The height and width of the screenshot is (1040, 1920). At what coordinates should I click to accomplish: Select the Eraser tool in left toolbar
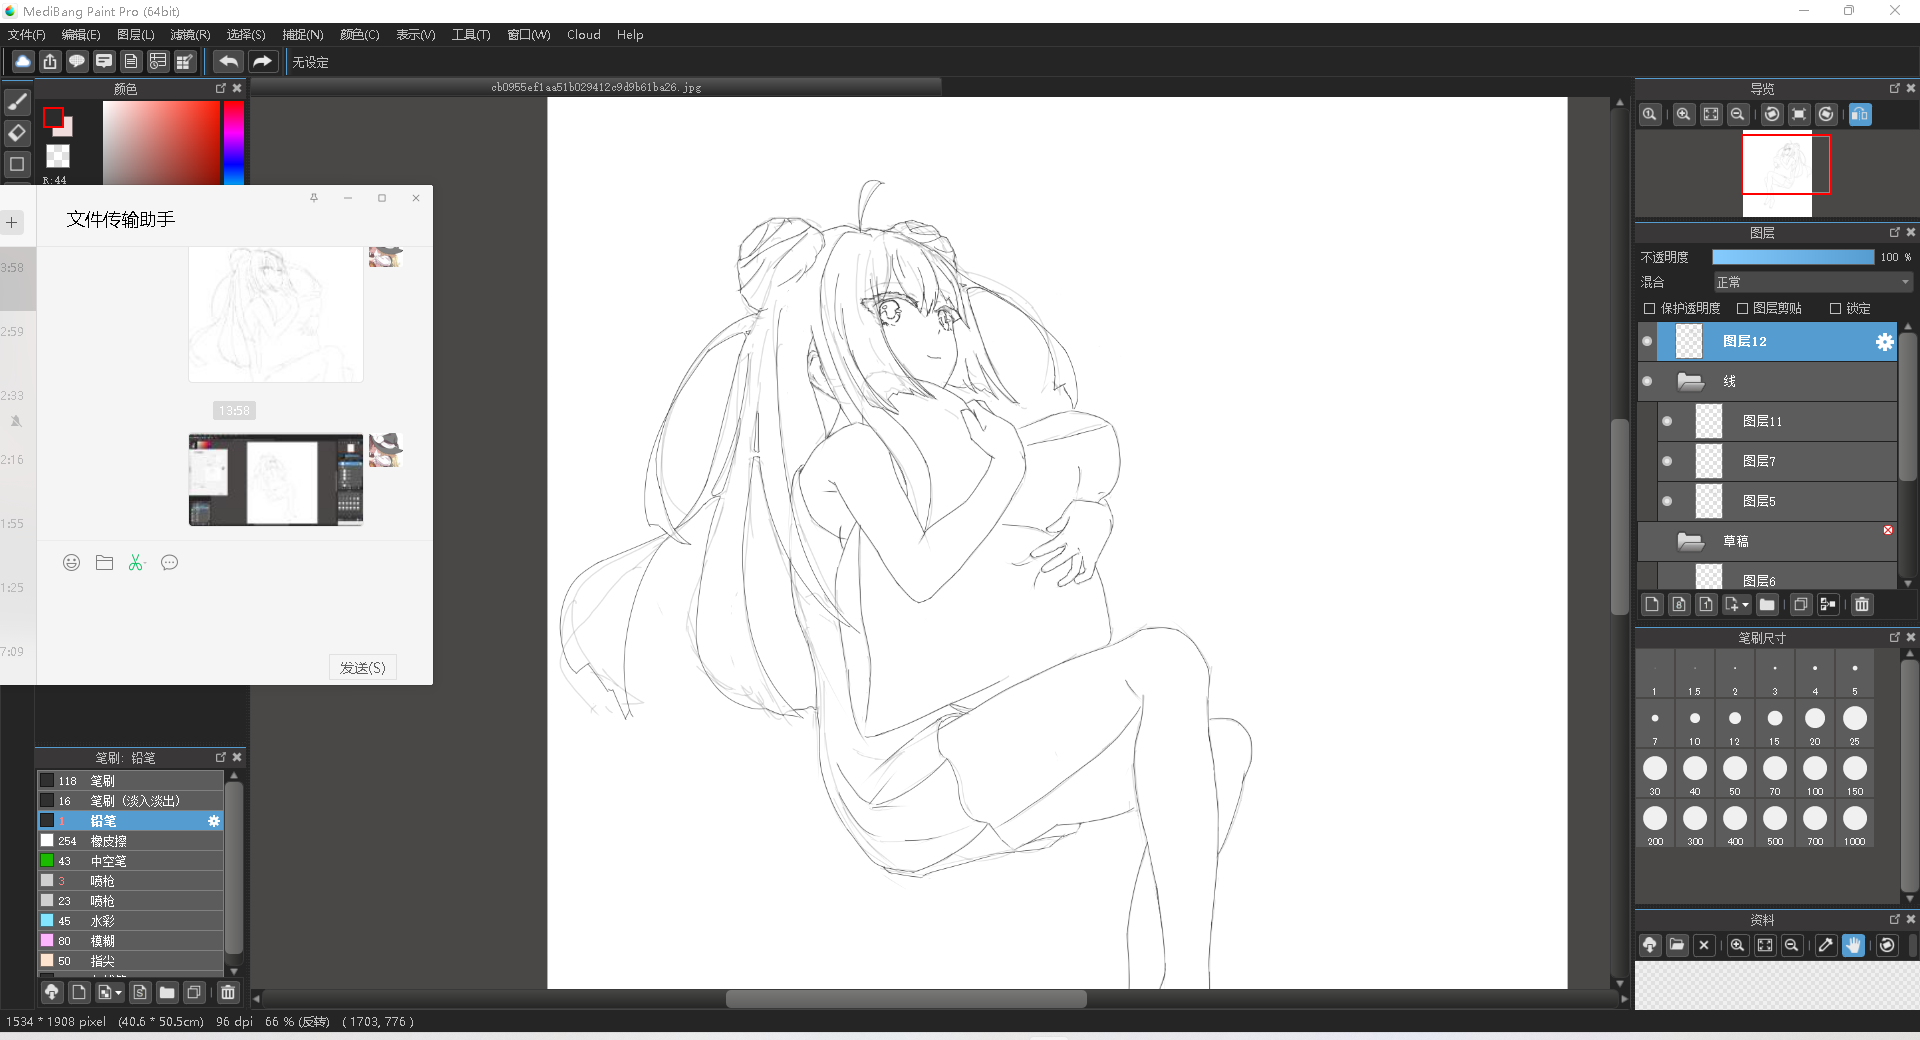(17, 132)
